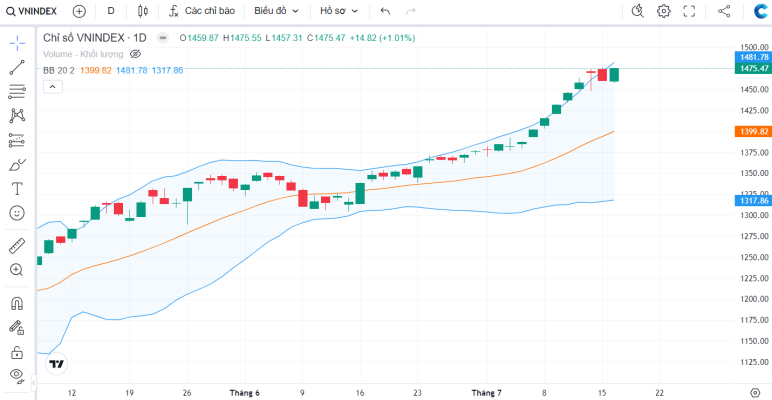
Task: Select the BB 20 2 indicator legend
Action: tap(59, 70)
